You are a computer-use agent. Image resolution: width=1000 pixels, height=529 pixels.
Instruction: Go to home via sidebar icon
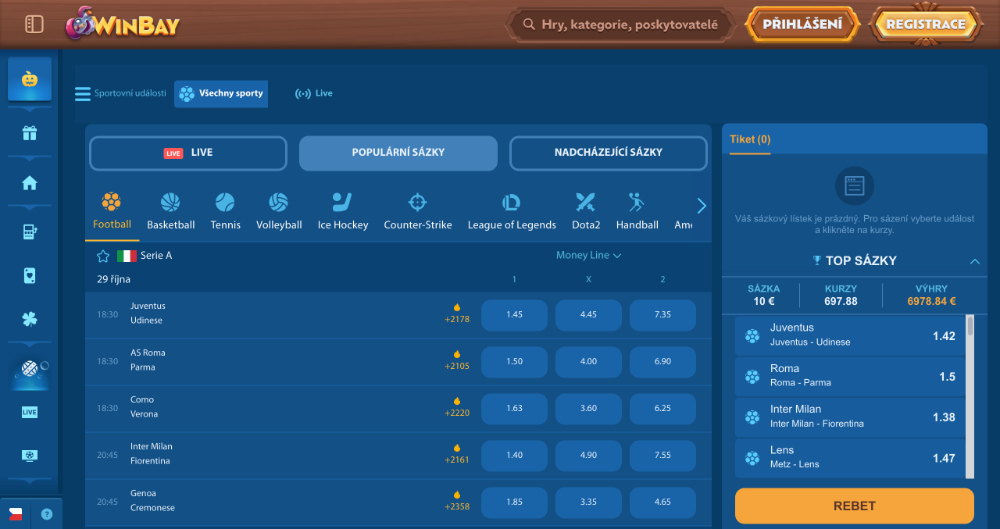[x=29, y=183]
